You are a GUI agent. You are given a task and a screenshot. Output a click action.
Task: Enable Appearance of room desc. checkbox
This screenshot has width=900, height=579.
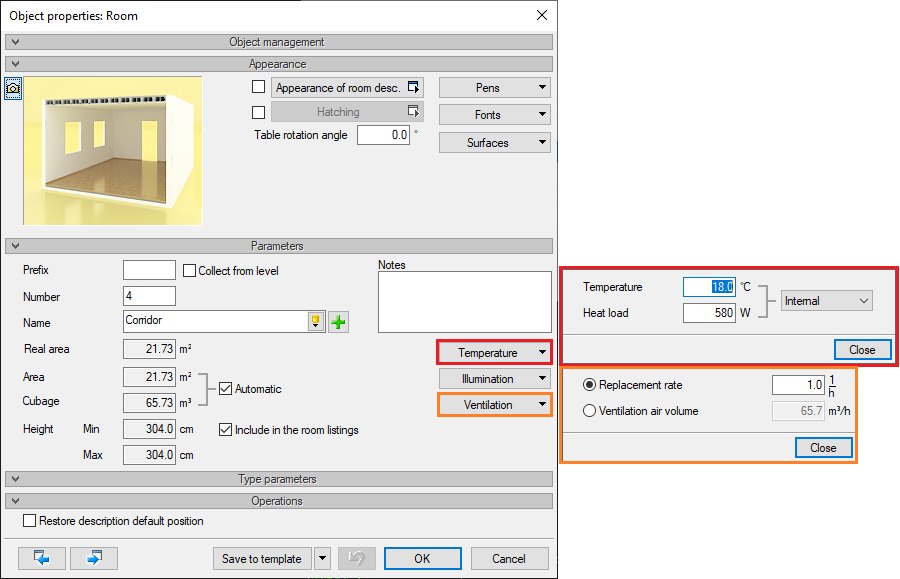tap(258, 87)
